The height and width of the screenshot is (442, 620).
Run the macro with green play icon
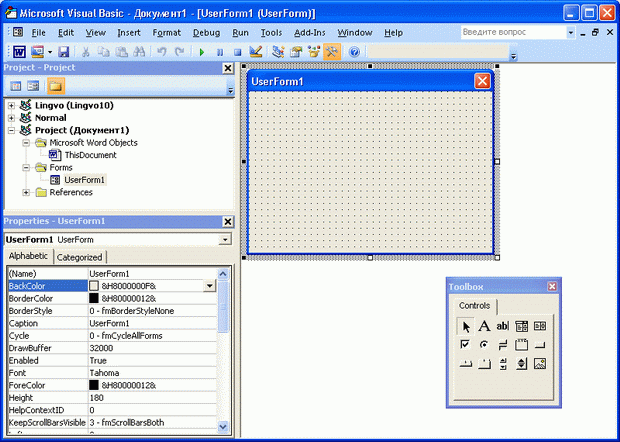(202, 52)
